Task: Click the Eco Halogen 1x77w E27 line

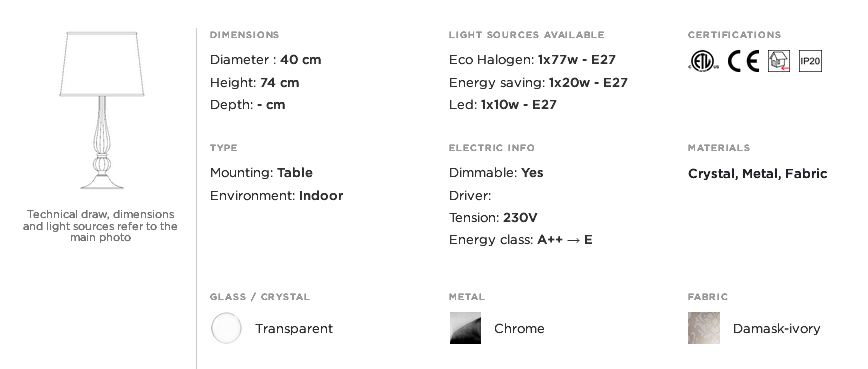Action: (x=532, y=60)
